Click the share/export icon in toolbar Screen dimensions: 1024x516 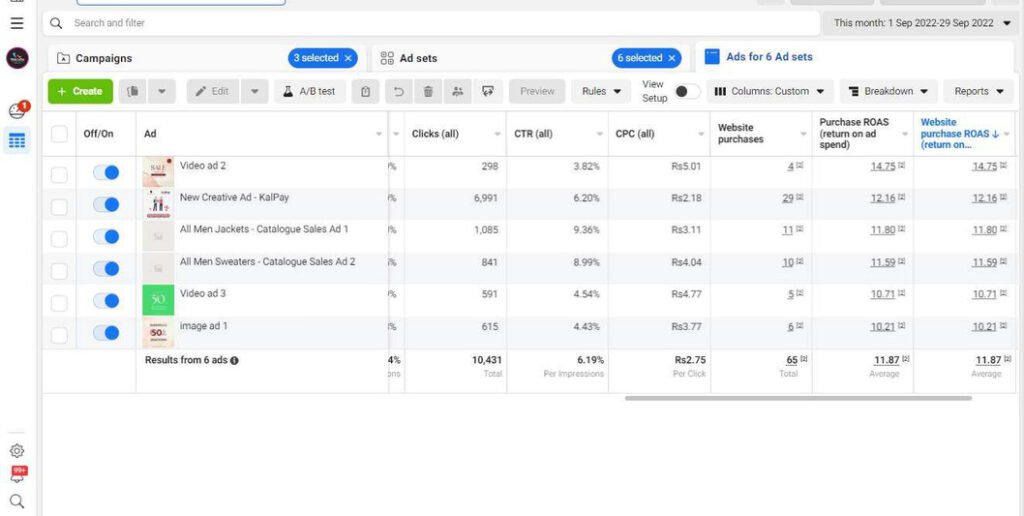(x=488, y=91)
